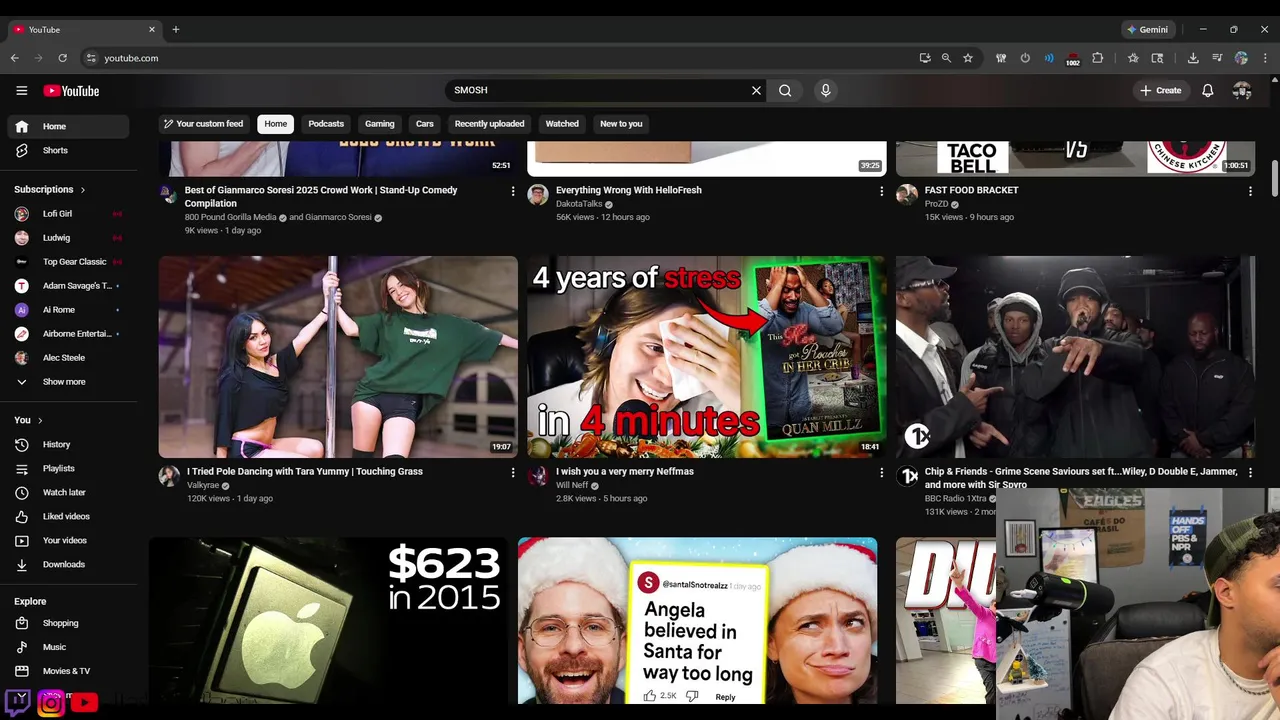Clear the SMOSH search text with X
The image size is (1280, 720).
[x=756, y=90]
